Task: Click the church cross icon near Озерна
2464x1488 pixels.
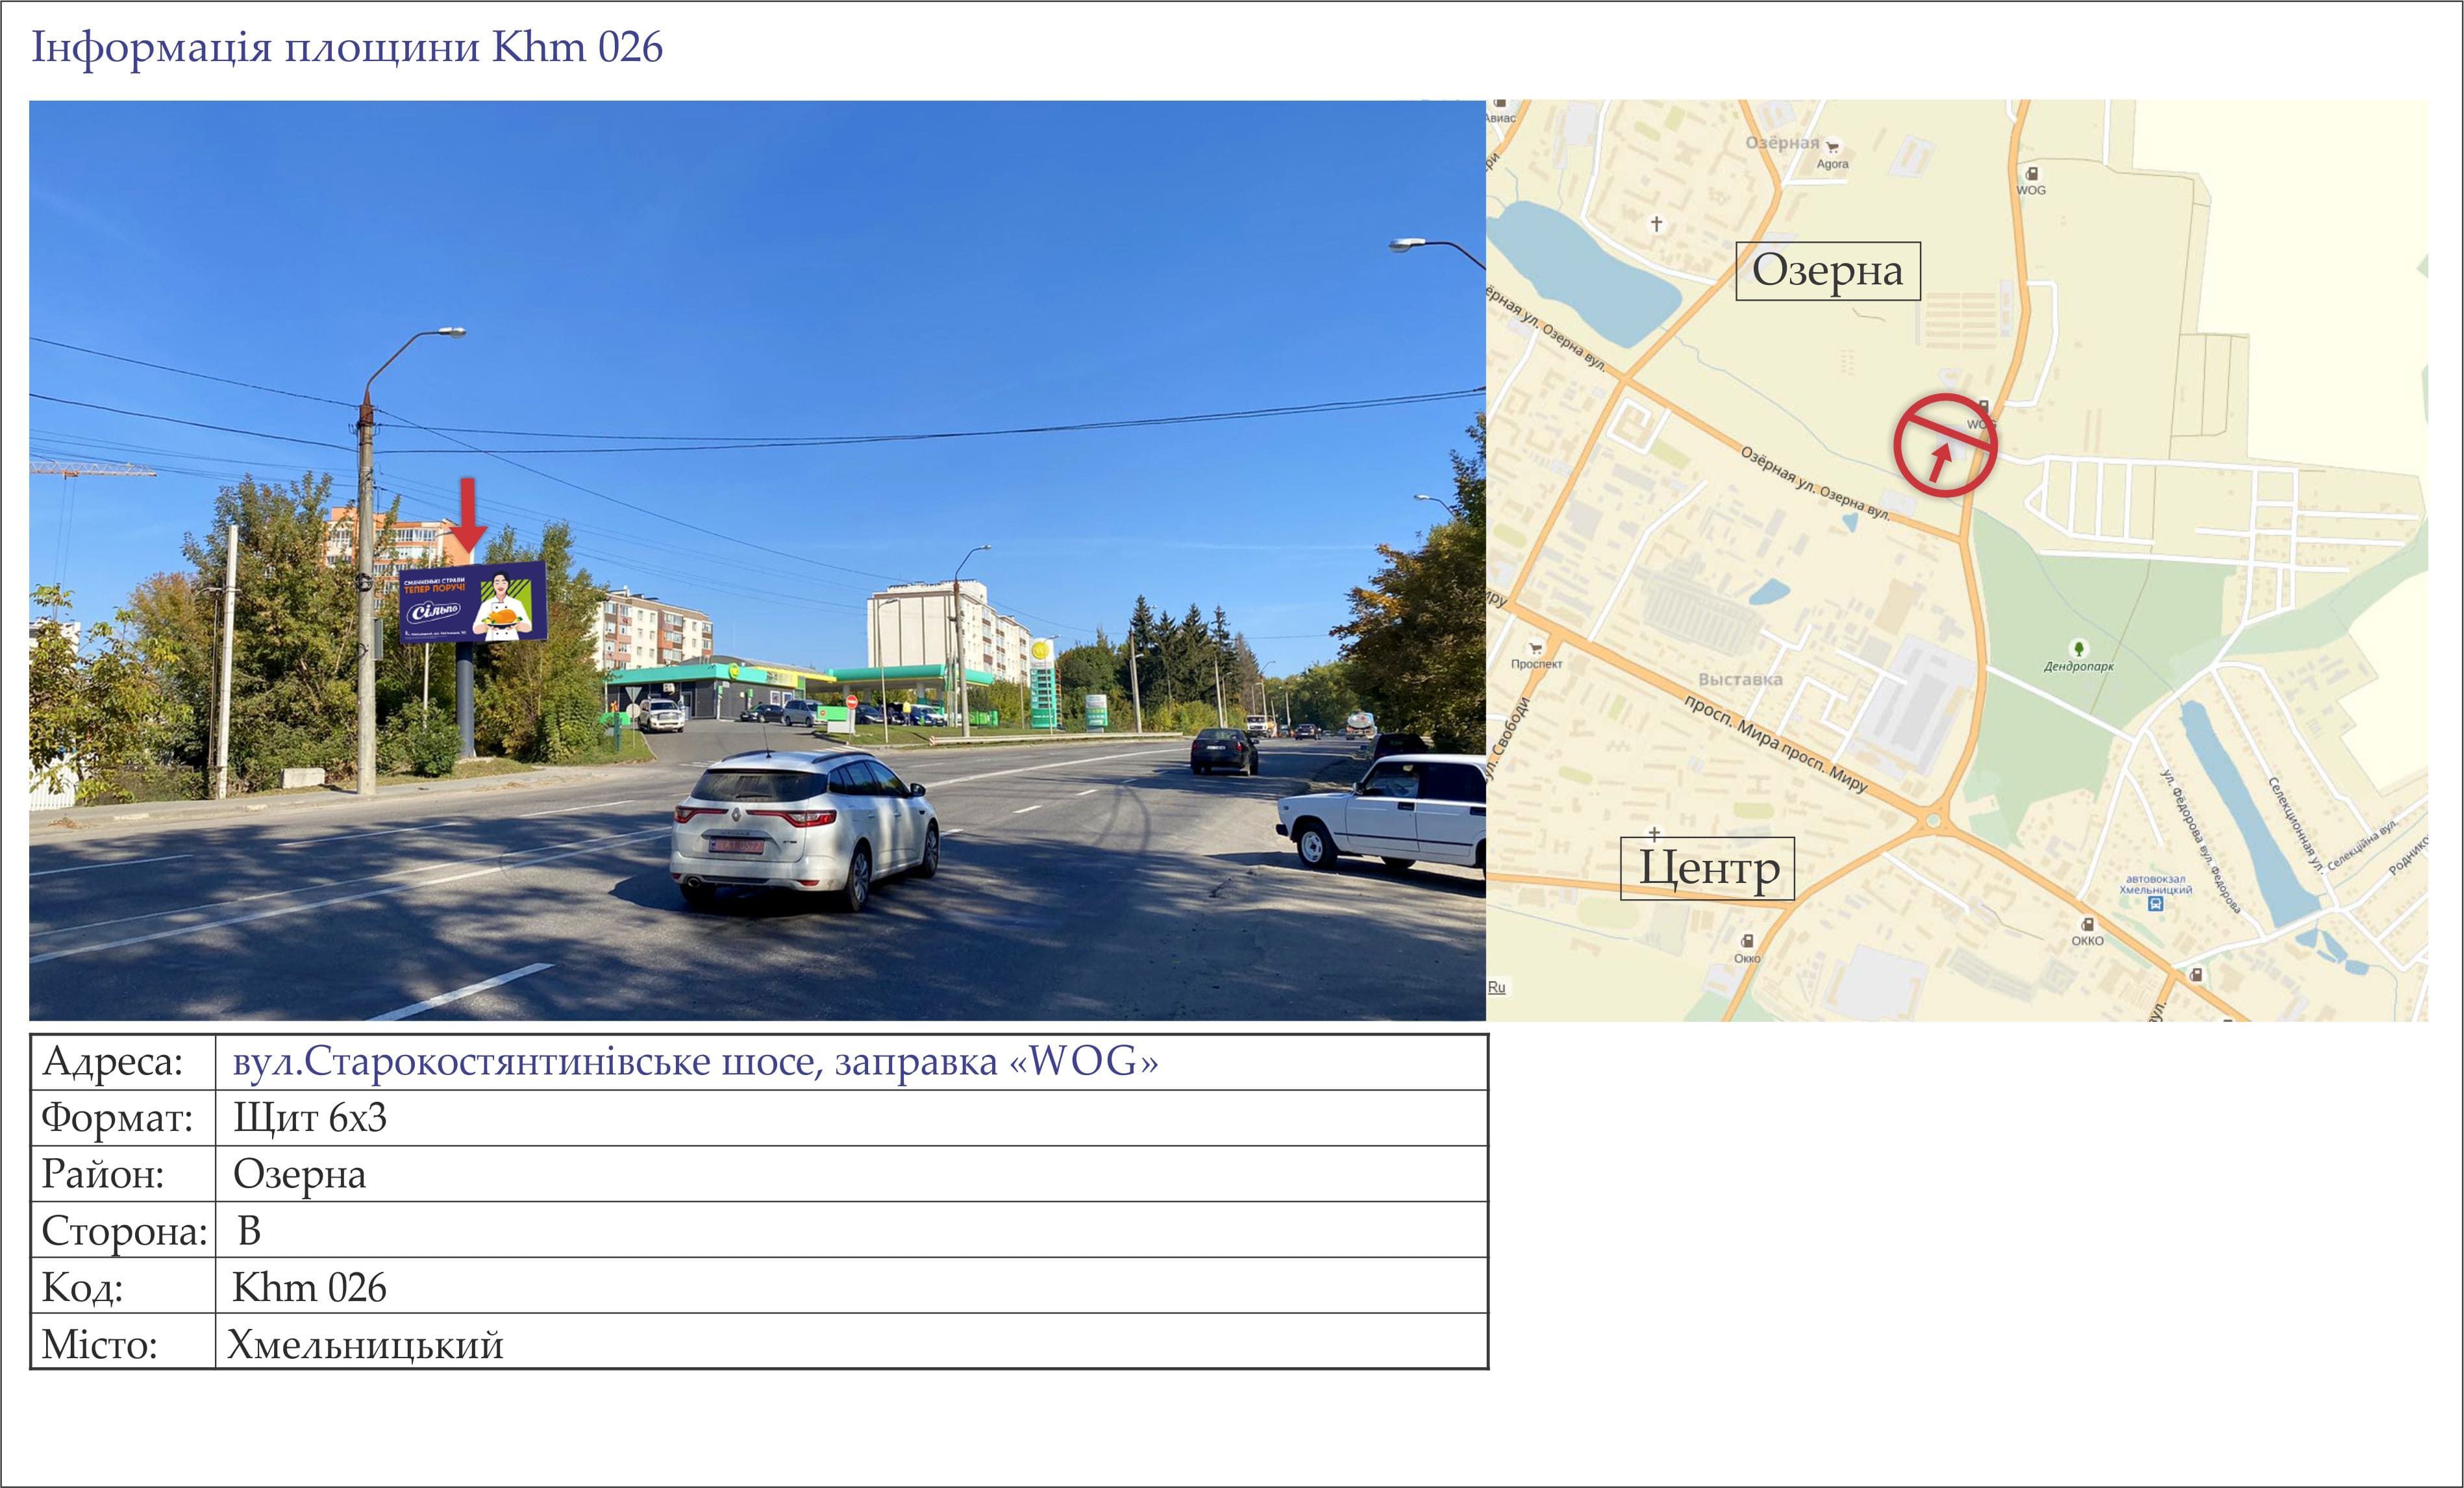Action: [1656, 223]
